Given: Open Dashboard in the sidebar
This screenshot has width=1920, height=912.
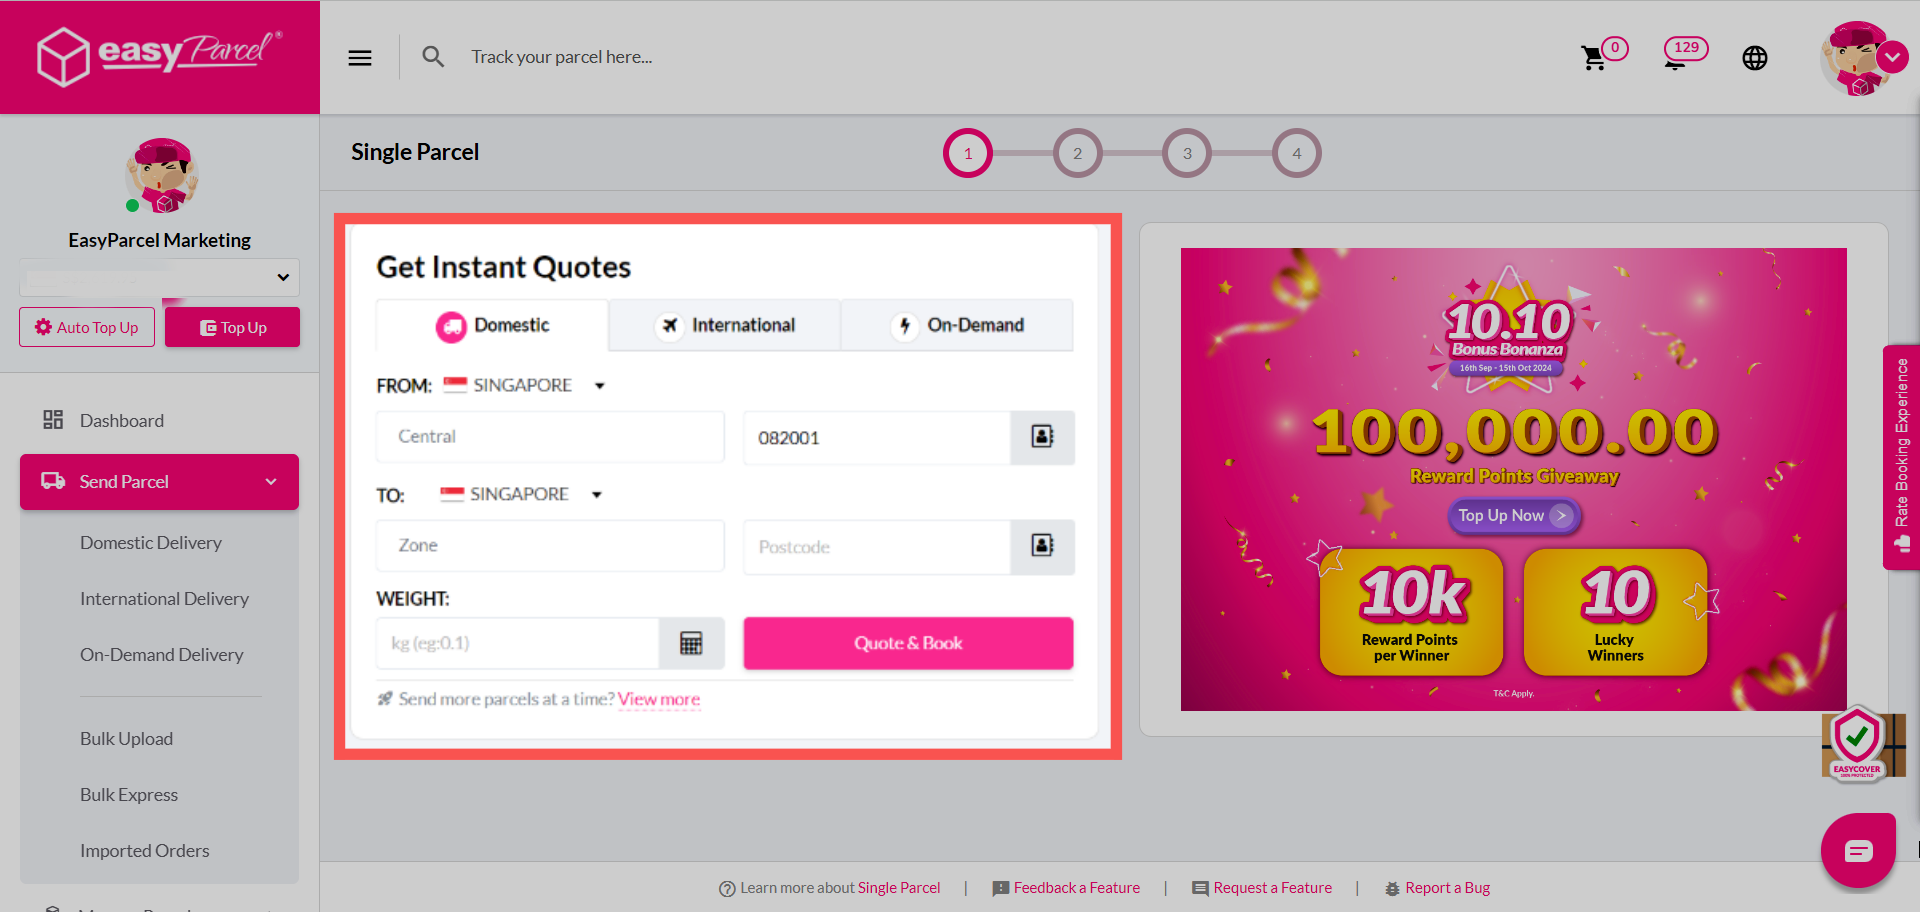Looking at the screenshot, I should [x=122, y=421].
